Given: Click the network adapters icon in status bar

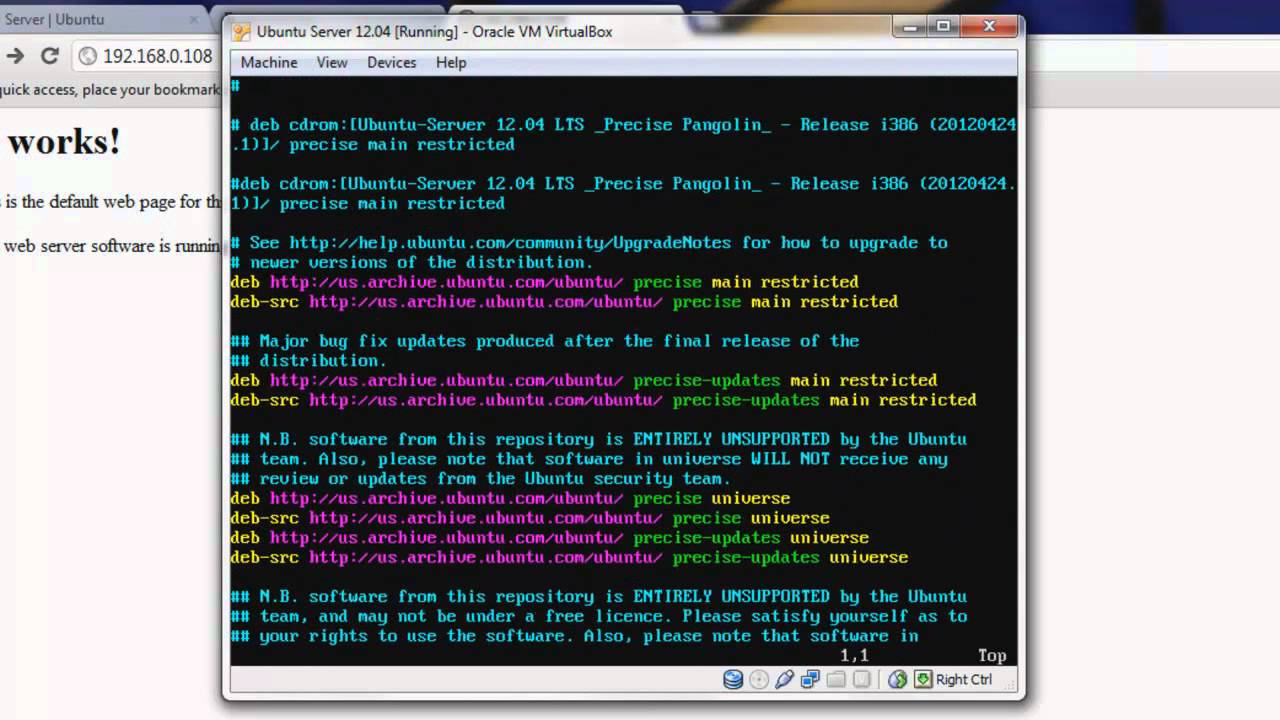Looking at the screenshot, I should (x=810, y=680).
